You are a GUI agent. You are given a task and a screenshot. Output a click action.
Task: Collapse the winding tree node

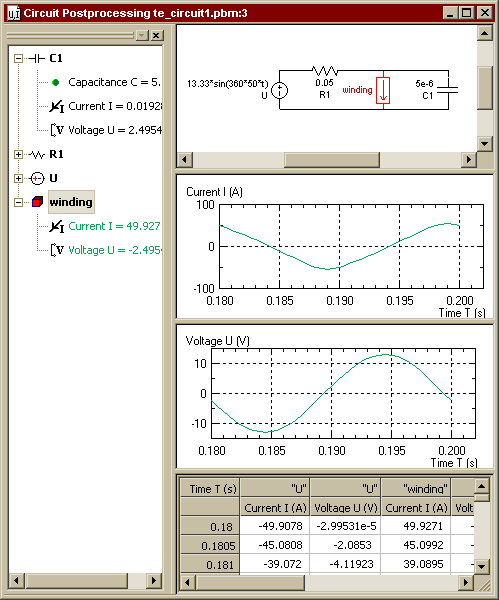click(18, 202)
